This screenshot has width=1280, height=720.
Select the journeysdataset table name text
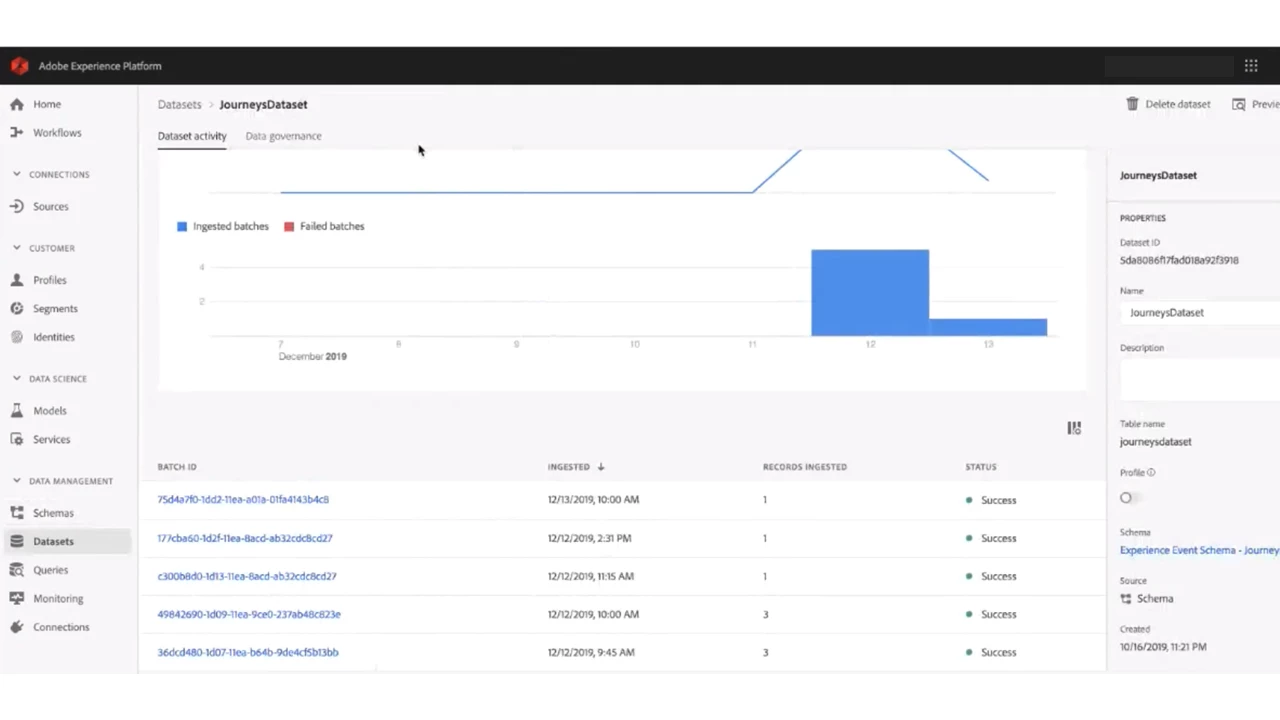[1156, 441]
